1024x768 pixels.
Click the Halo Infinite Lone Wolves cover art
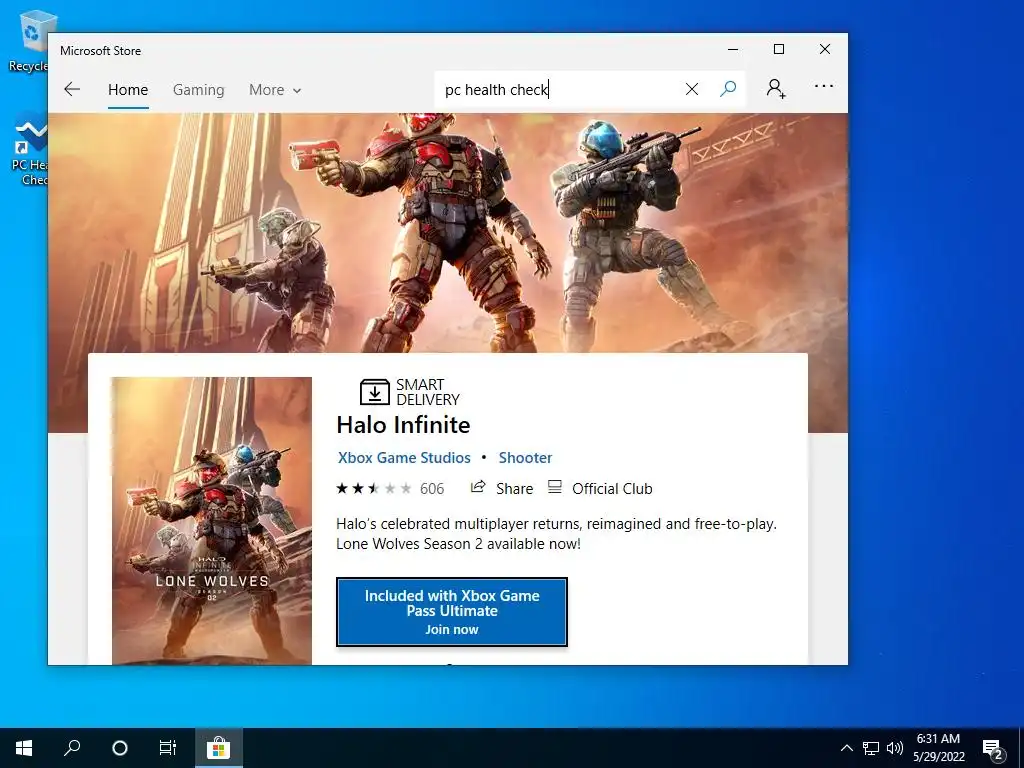coord(212,520)
